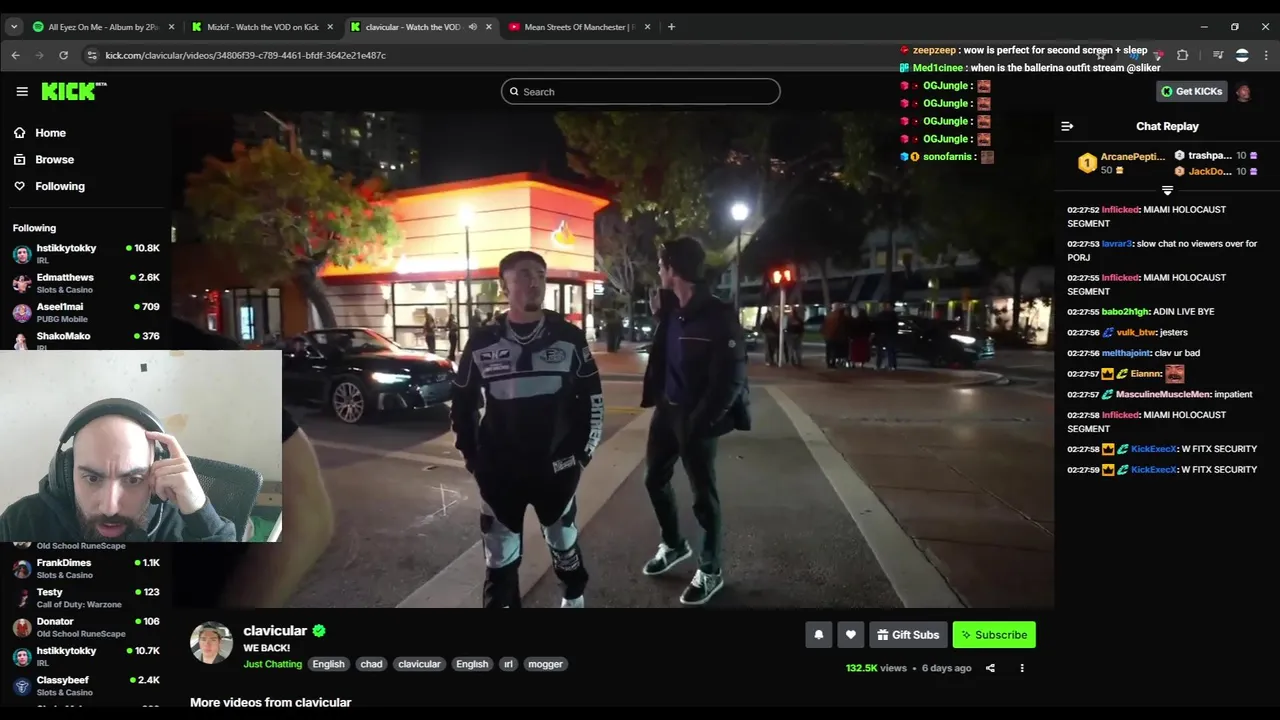
Task: Expand the gift leaderboard arrow
Action: (1167, 190)
